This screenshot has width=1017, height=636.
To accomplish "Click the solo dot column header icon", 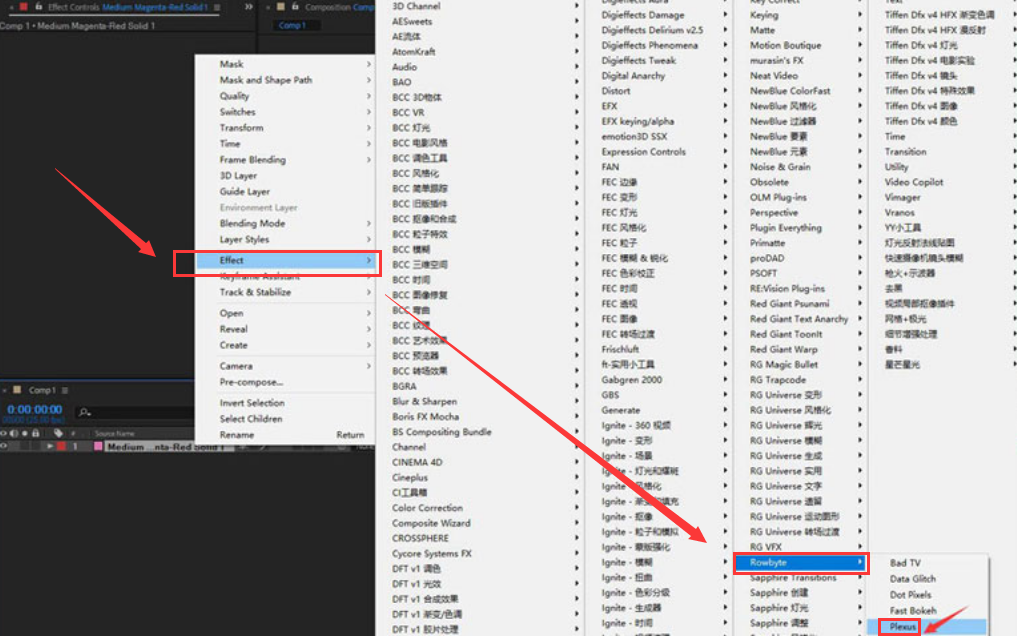I will 25,433.
